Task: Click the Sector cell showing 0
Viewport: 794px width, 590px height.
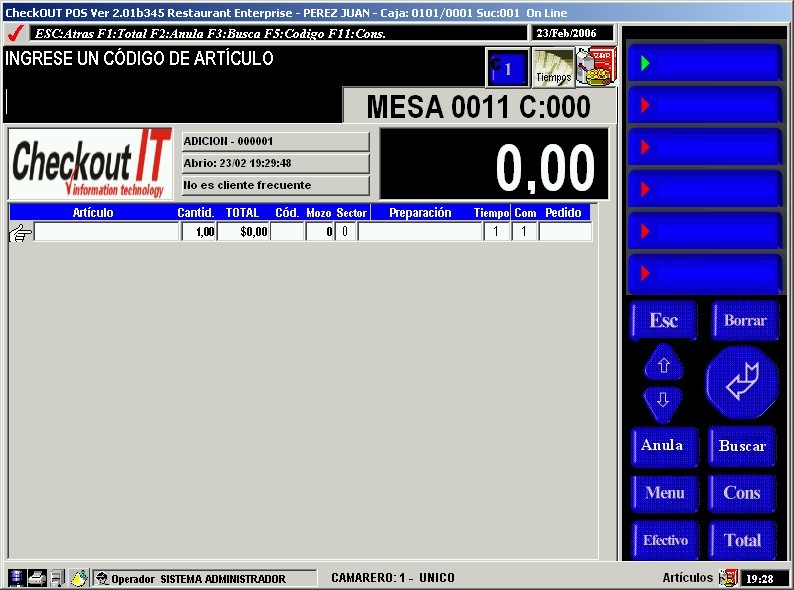Action: 345,232
